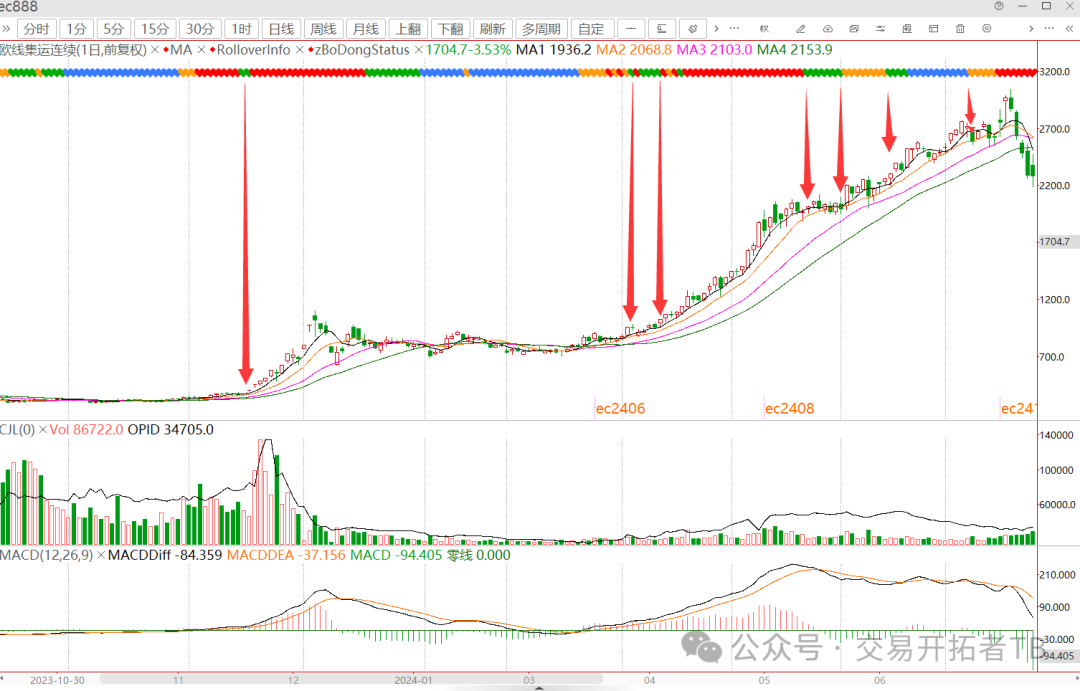
Task: Remove the MACD(12,26,9) indicator
Action: (x=101, y=555)
